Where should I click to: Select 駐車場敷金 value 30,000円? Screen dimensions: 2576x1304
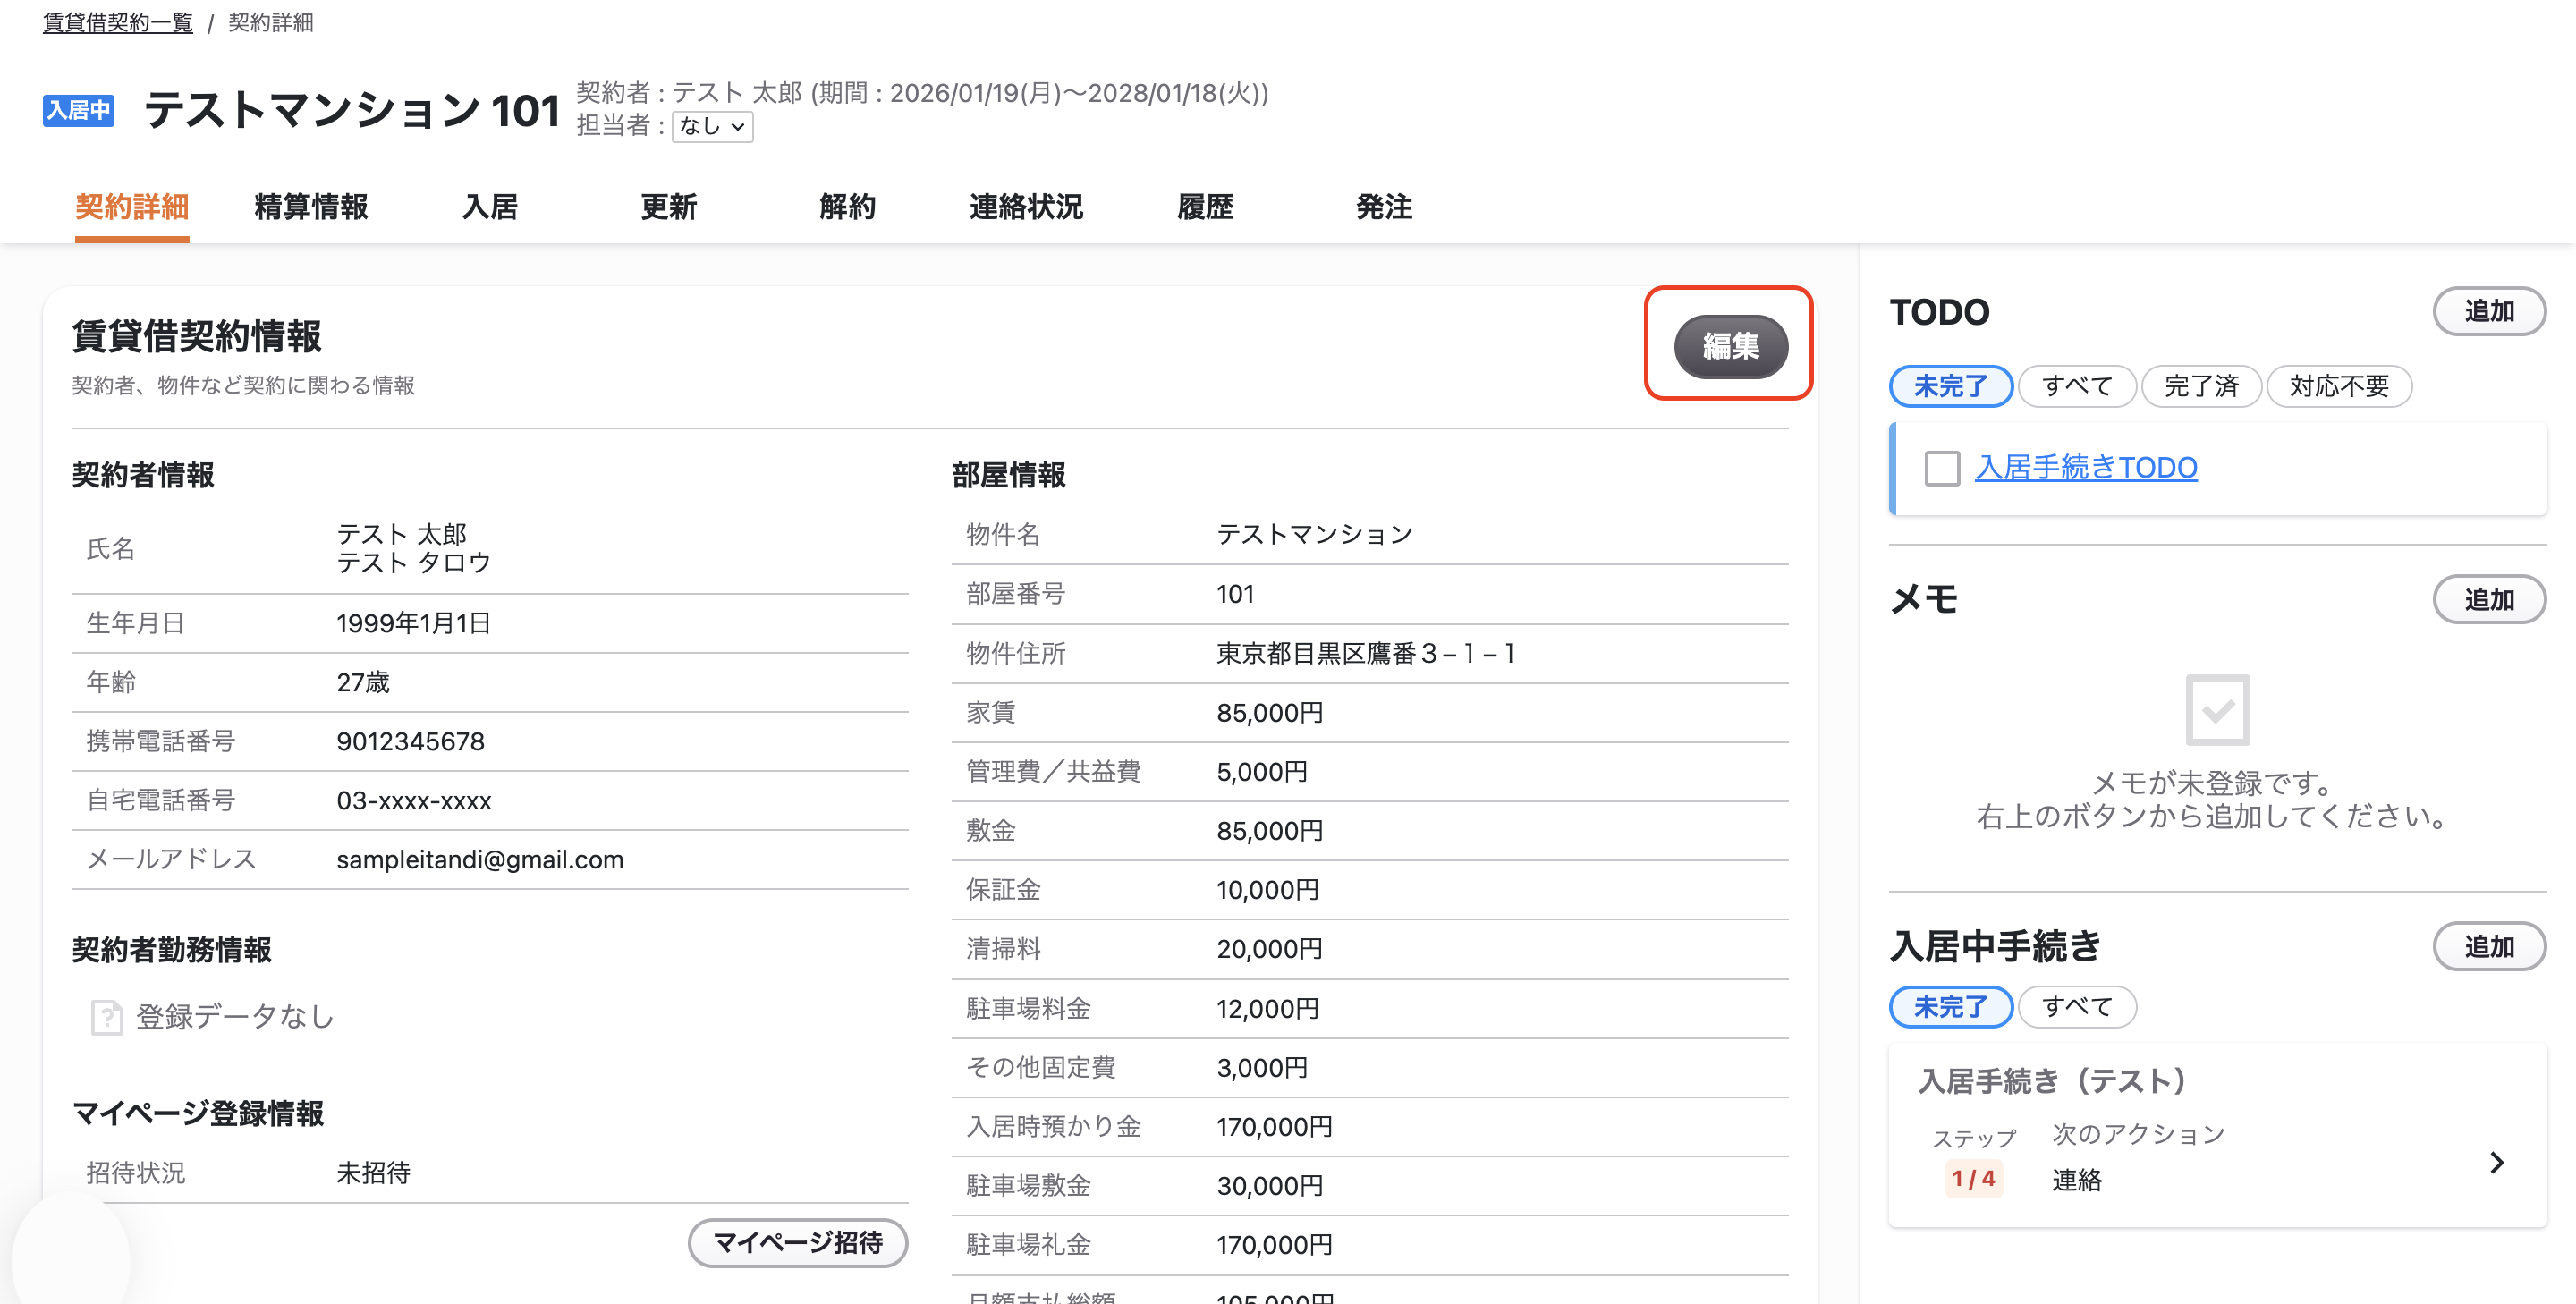(1269, 1185)
